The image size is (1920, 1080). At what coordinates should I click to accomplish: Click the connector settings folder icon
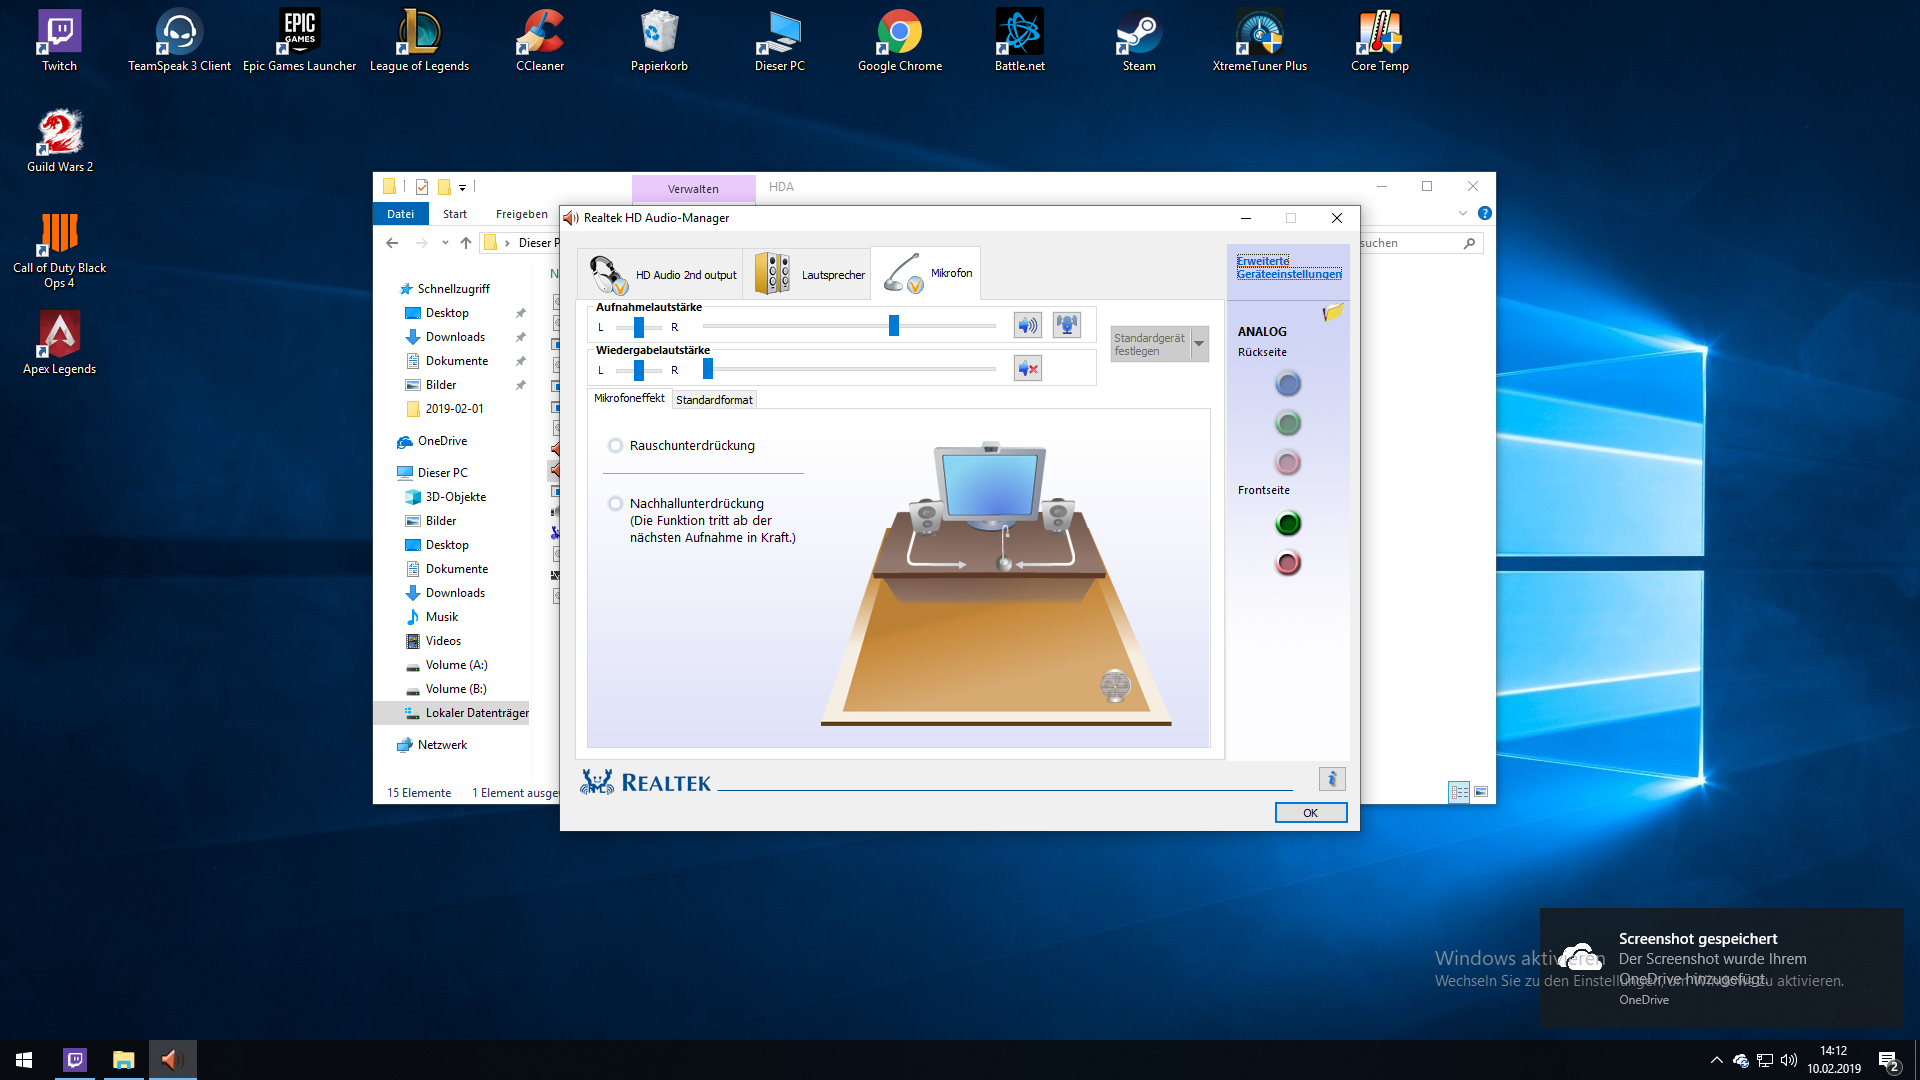[x=1332, y=313]
